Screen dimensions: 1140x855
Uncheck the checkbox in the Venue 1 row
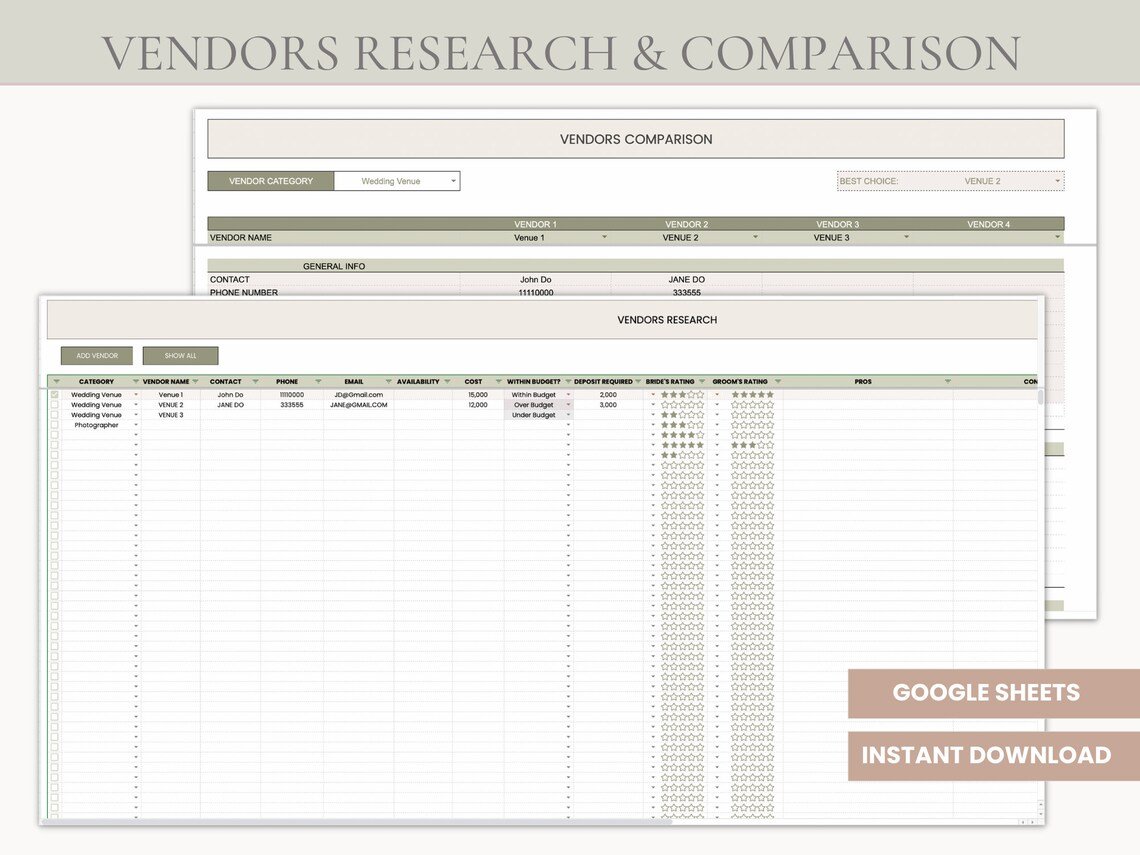[54, 395]
